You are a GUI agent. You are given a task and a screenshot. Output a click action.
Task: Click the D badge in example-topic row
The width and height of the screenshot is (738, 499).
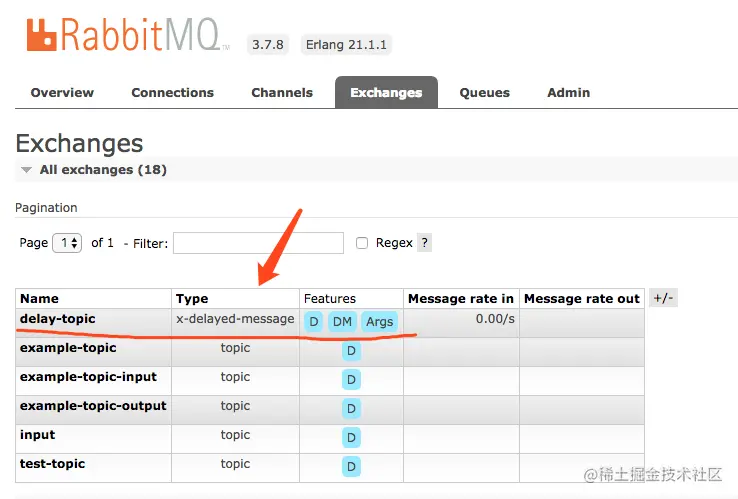[x=351, y=351]
